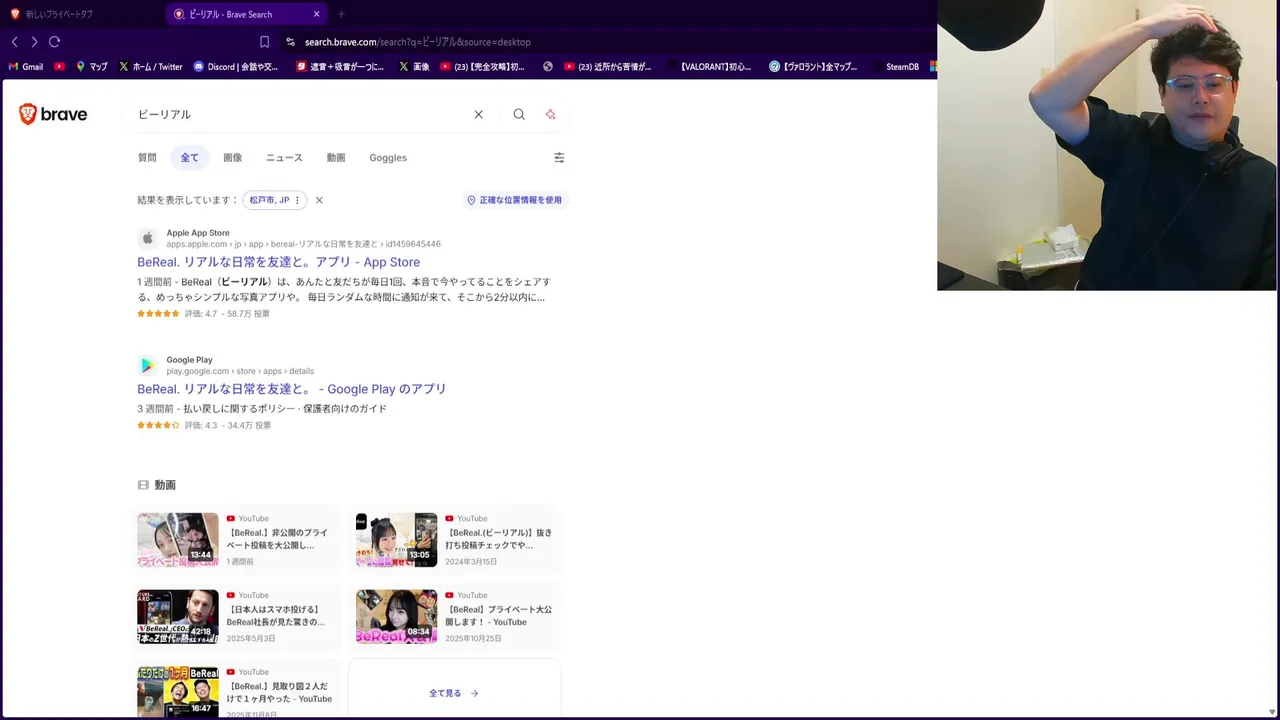Viewport: 1280px width, 720px height.
Task: Click 正確な位置情報を使用 button
Action: click(x=514, y=200)
